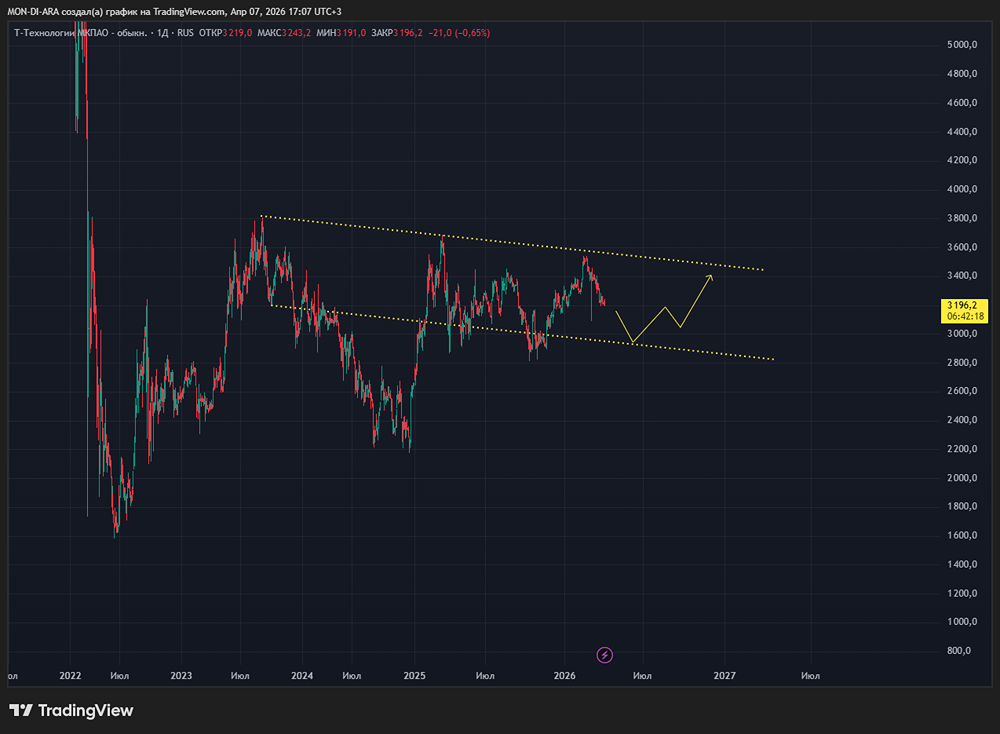This screenshot has height=734, width=1000.
Task: Click the 2027 time axis label
Action: pos(724,675)
